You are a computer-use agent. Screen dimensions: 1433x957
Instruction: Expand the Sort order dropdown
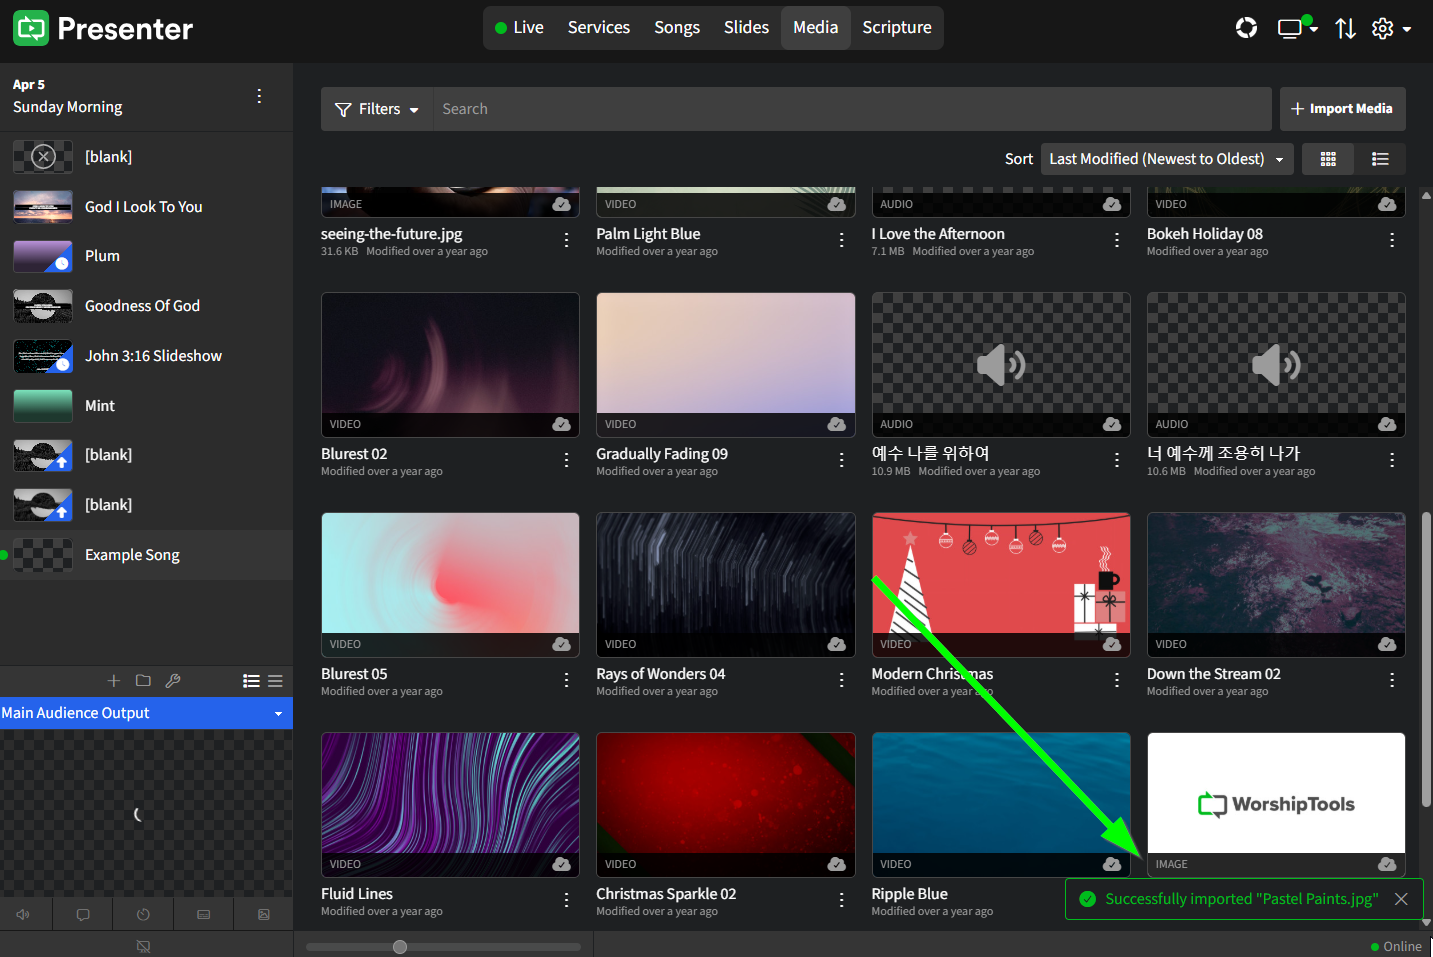tap(1166, 159)
